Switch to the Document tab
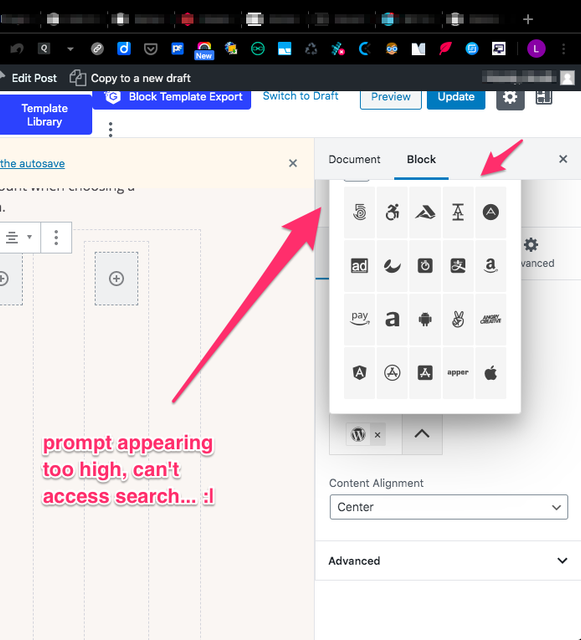Viewport: 581px width, 640px height. click(354, 159)
